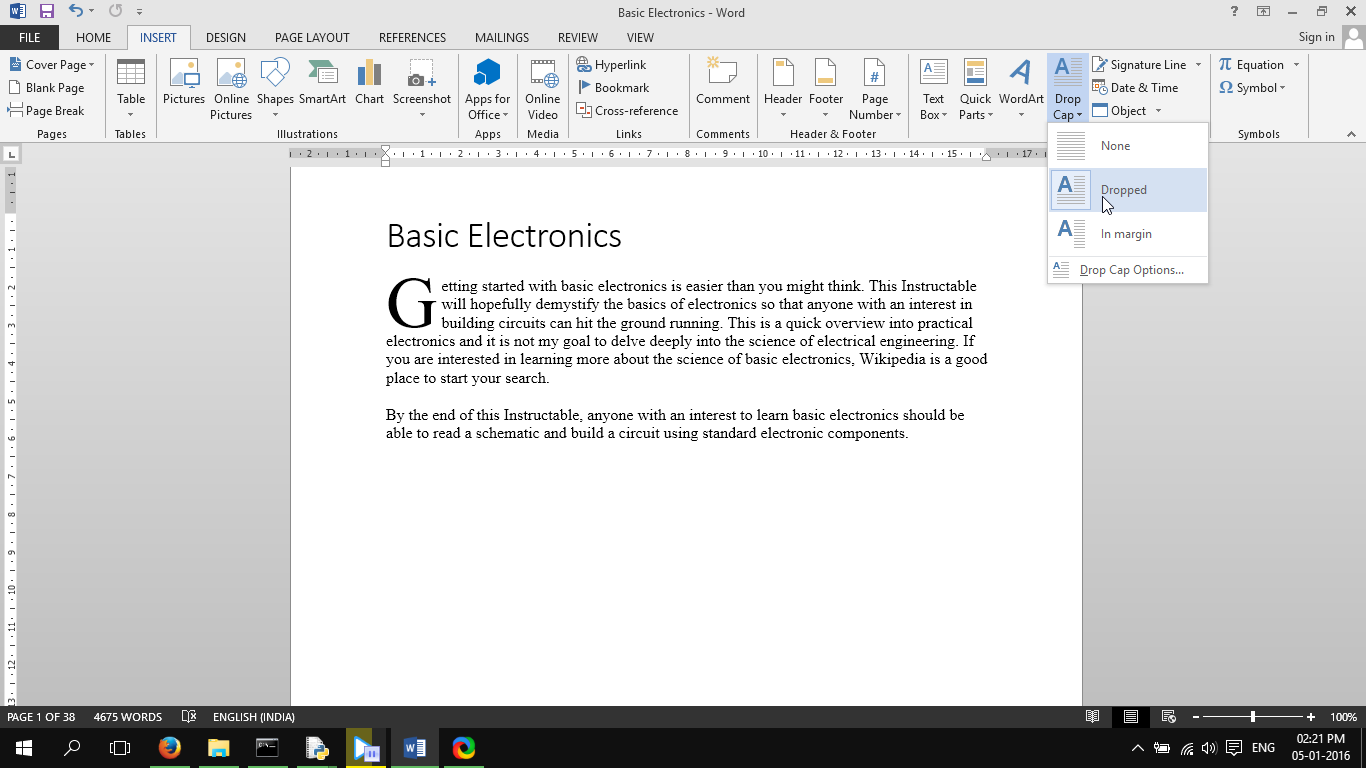
Task: Click the zoom slider handle
Action: (1253, 717)
